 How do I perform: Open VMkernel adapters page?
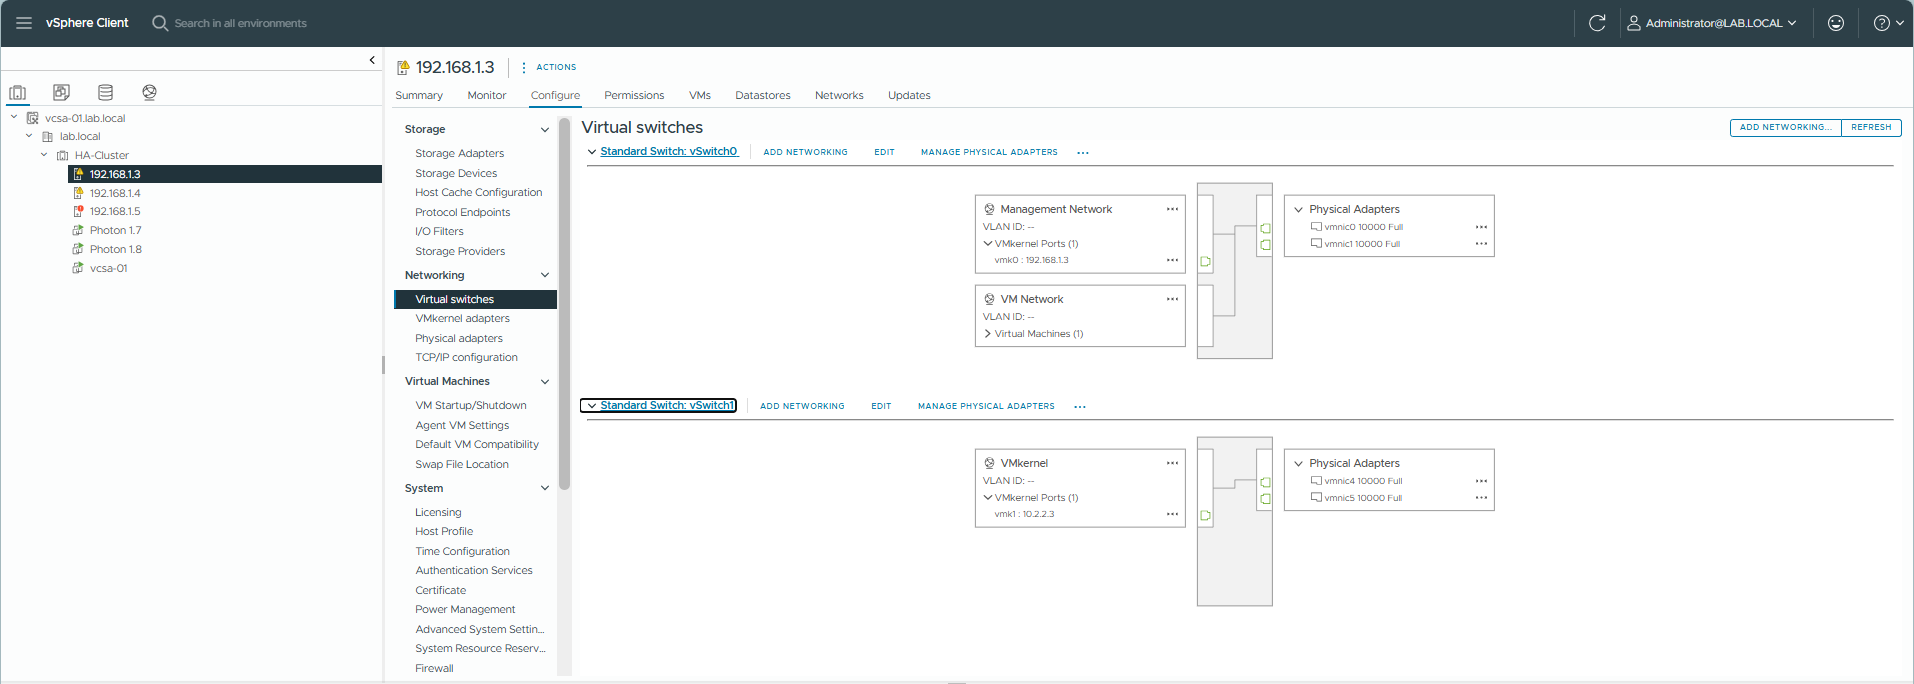point(462,318)
